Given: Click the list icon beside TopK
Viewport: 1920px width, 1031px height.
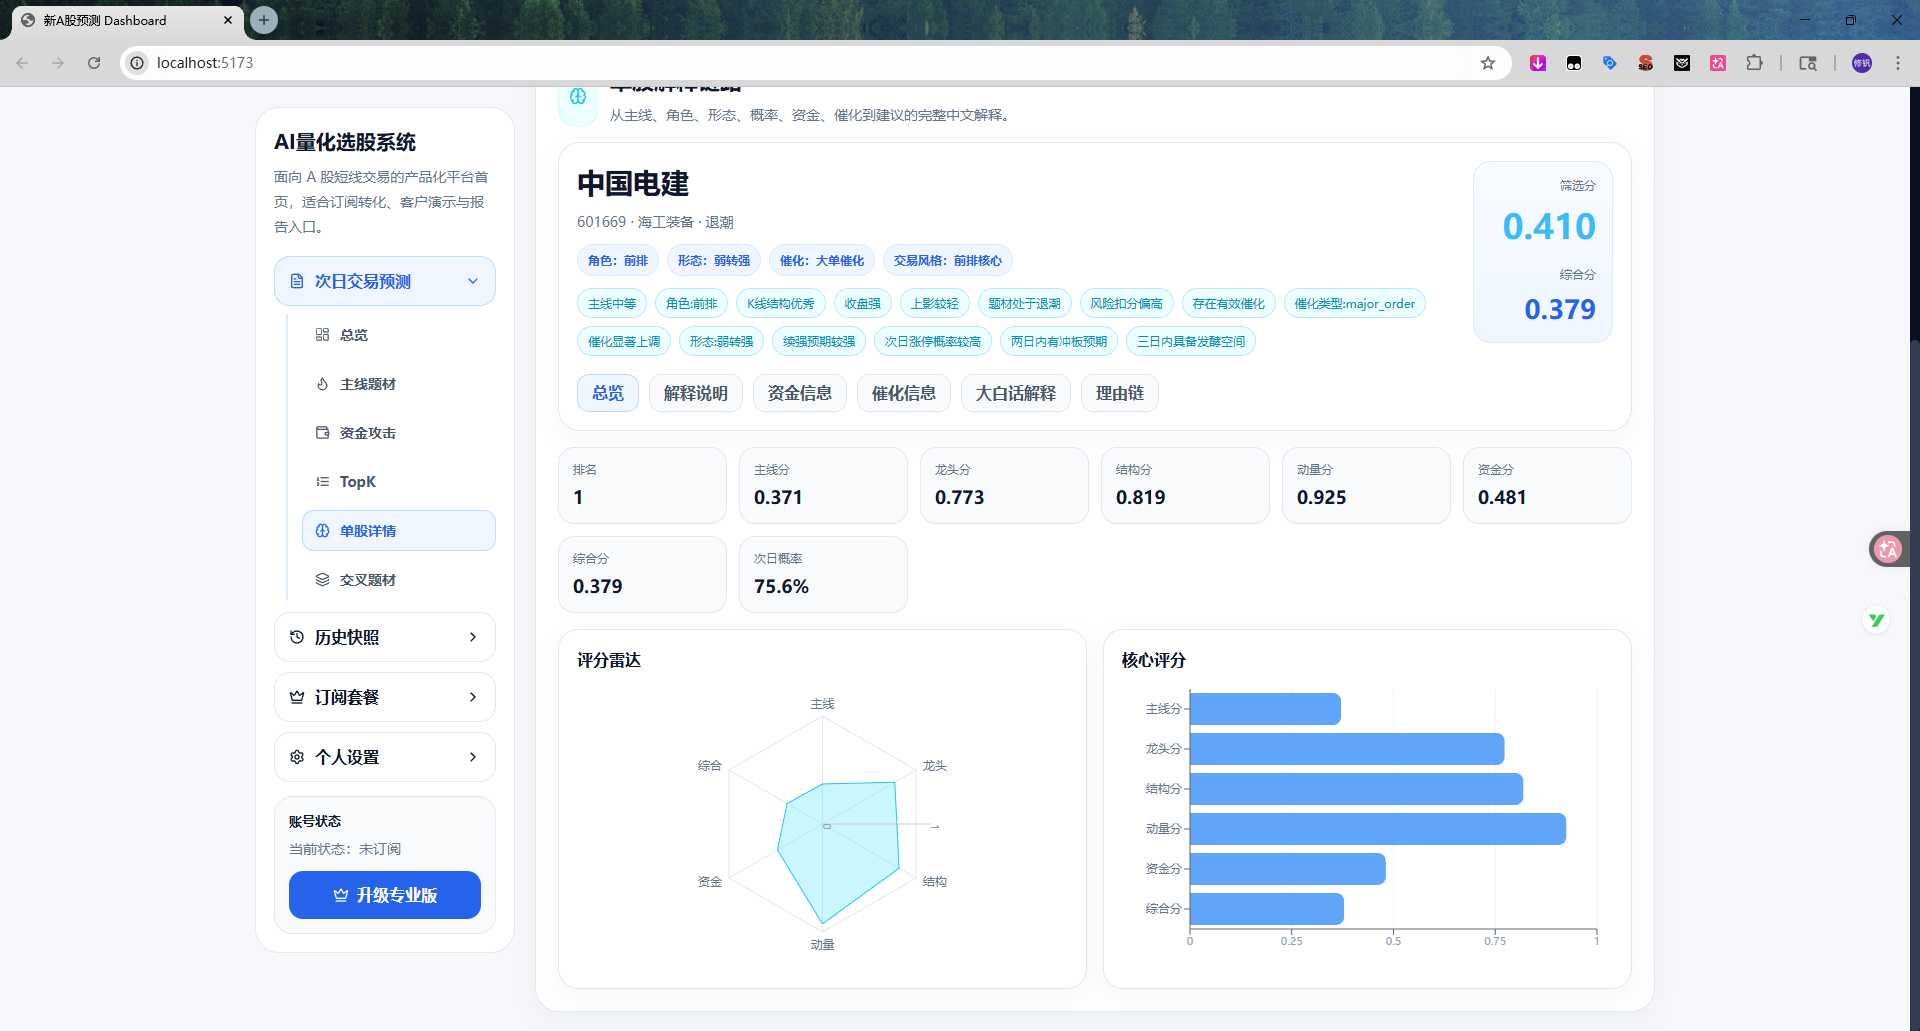Looking at the screenshot, I should click(x=322, y=482).
